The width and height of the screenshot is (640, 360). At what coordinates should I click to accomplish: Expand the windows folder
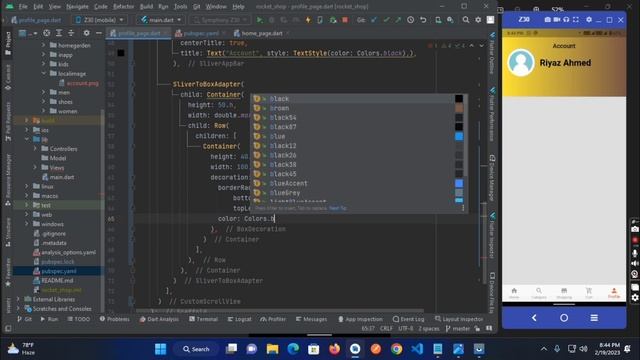[27, 224]
